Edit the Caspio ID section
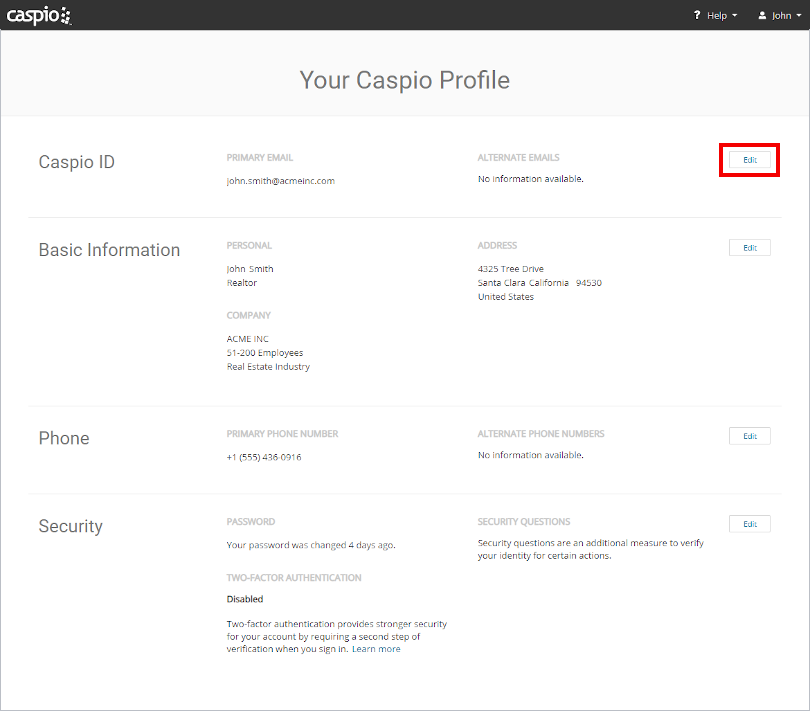 coord(750,160)
